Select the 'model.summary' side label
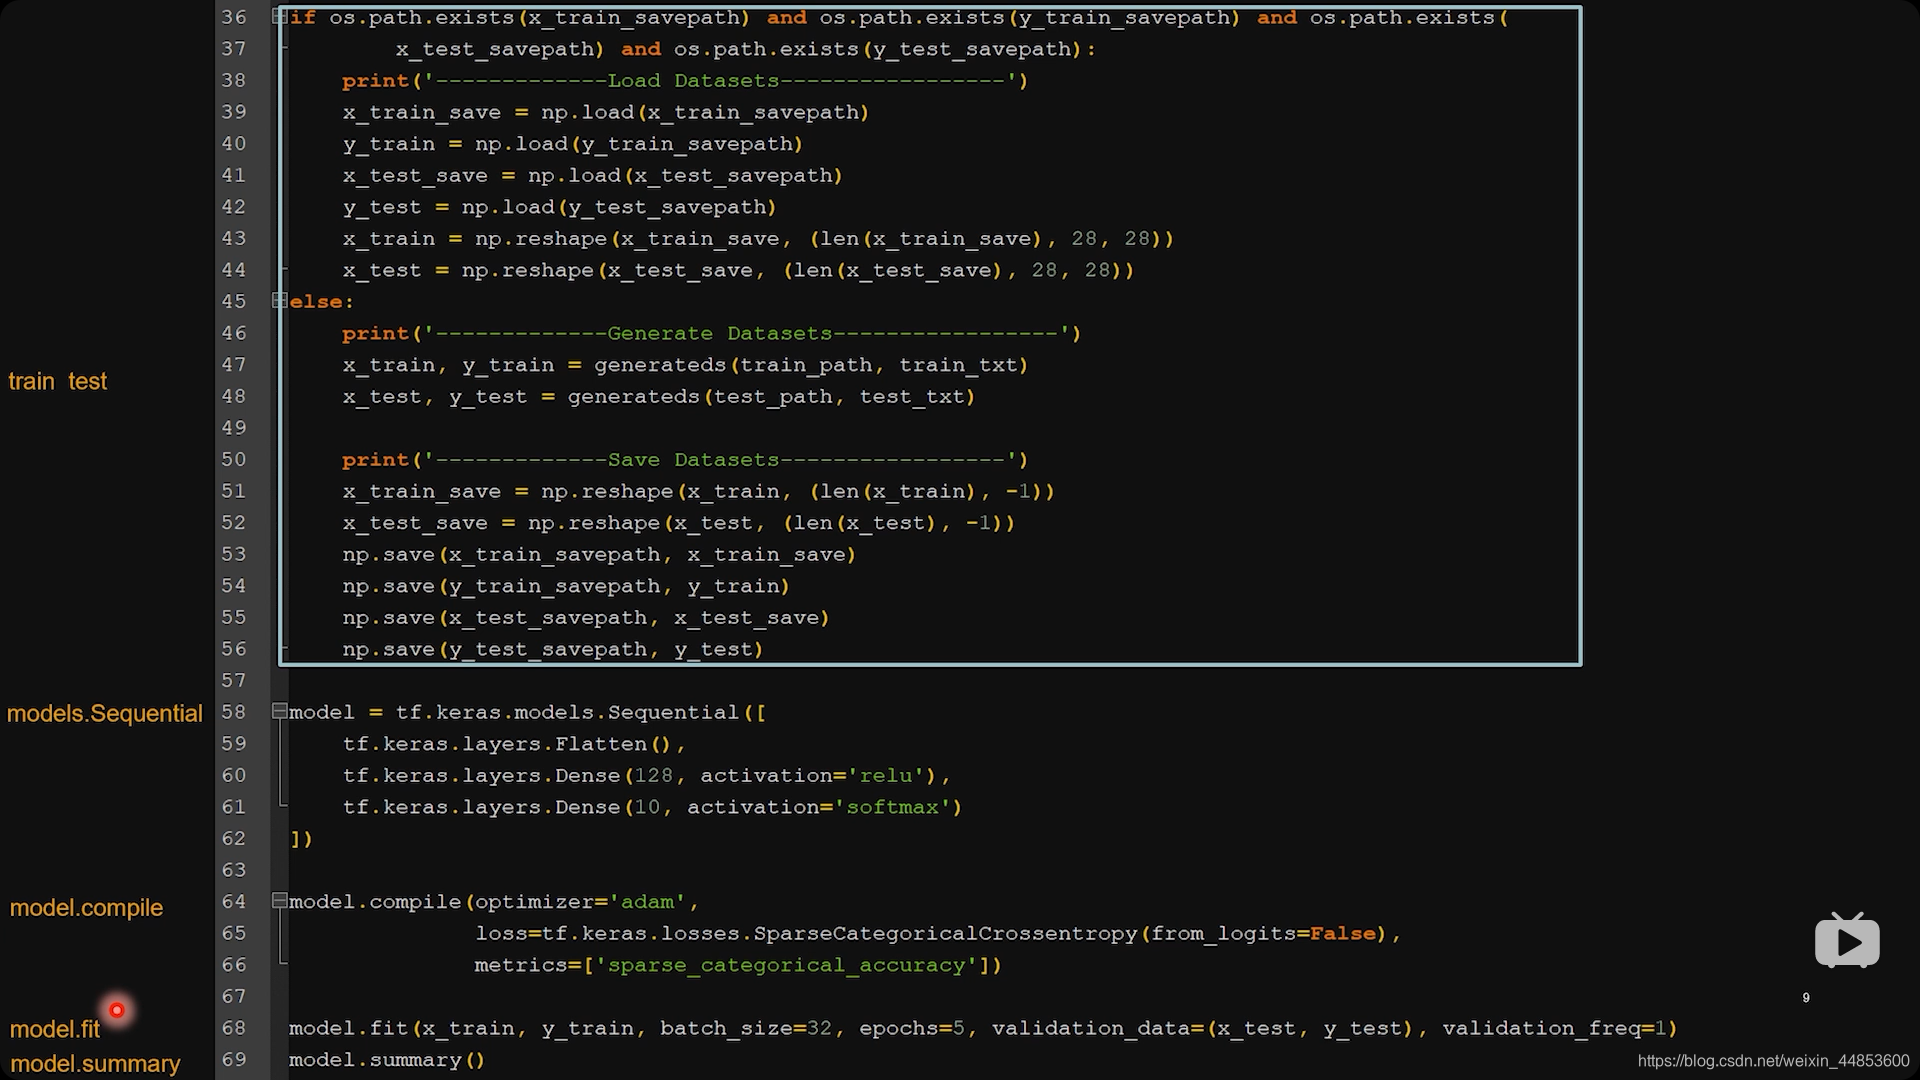Image resolution: width=1920 pixels, height=1080 pixels. pyautogui.click(x=95, y=1063)
